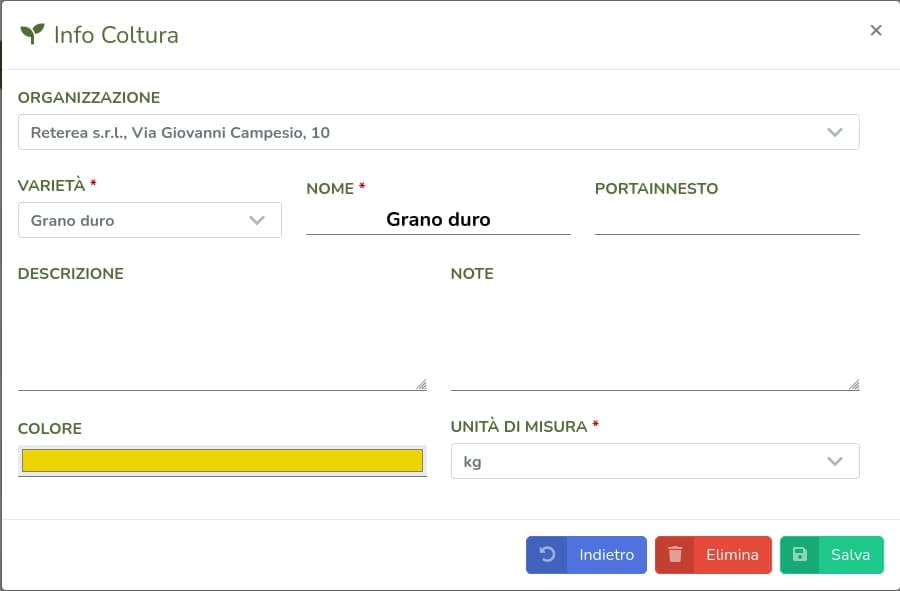Close the Info Coltura dialog
This screenshot has height=591, width=900.
[875, 30]
